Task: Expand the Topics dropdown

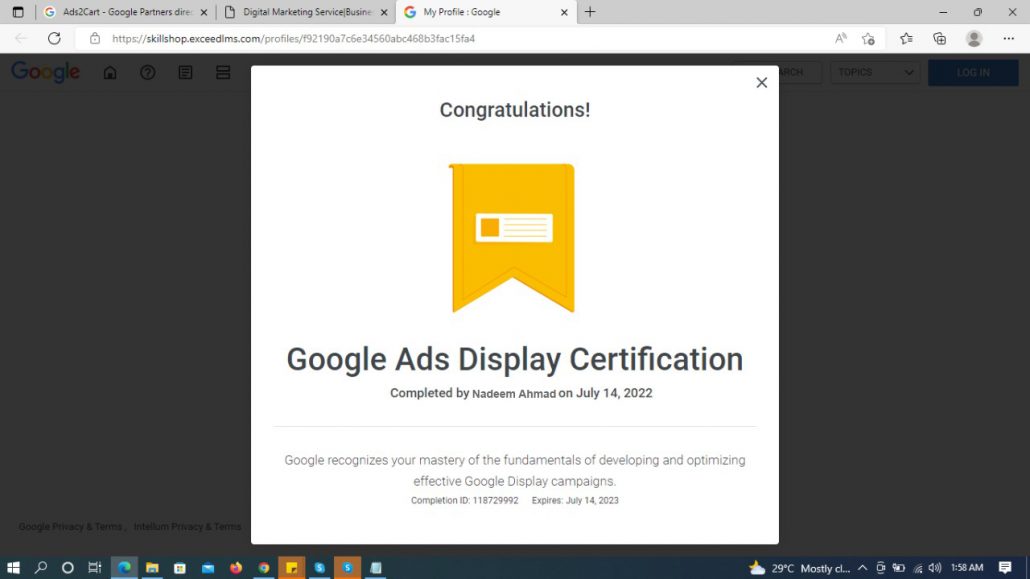Action: pos(875,72)
